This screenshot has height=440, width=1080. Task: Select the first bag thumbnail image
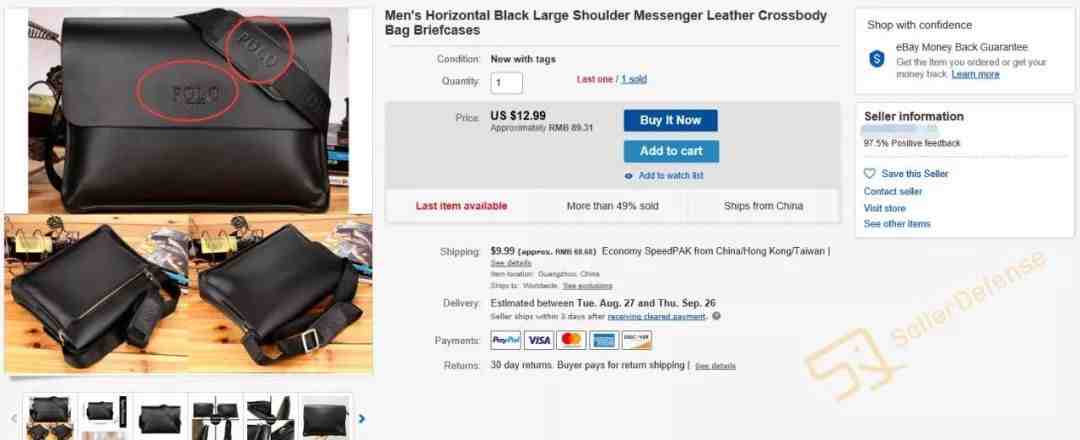click(50, 417)
